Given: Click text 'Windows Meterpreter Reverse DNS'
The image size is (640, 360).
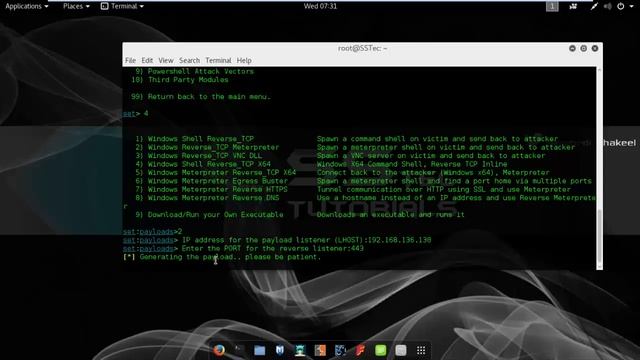Looking at the screenshot, I should pos(213,198).
